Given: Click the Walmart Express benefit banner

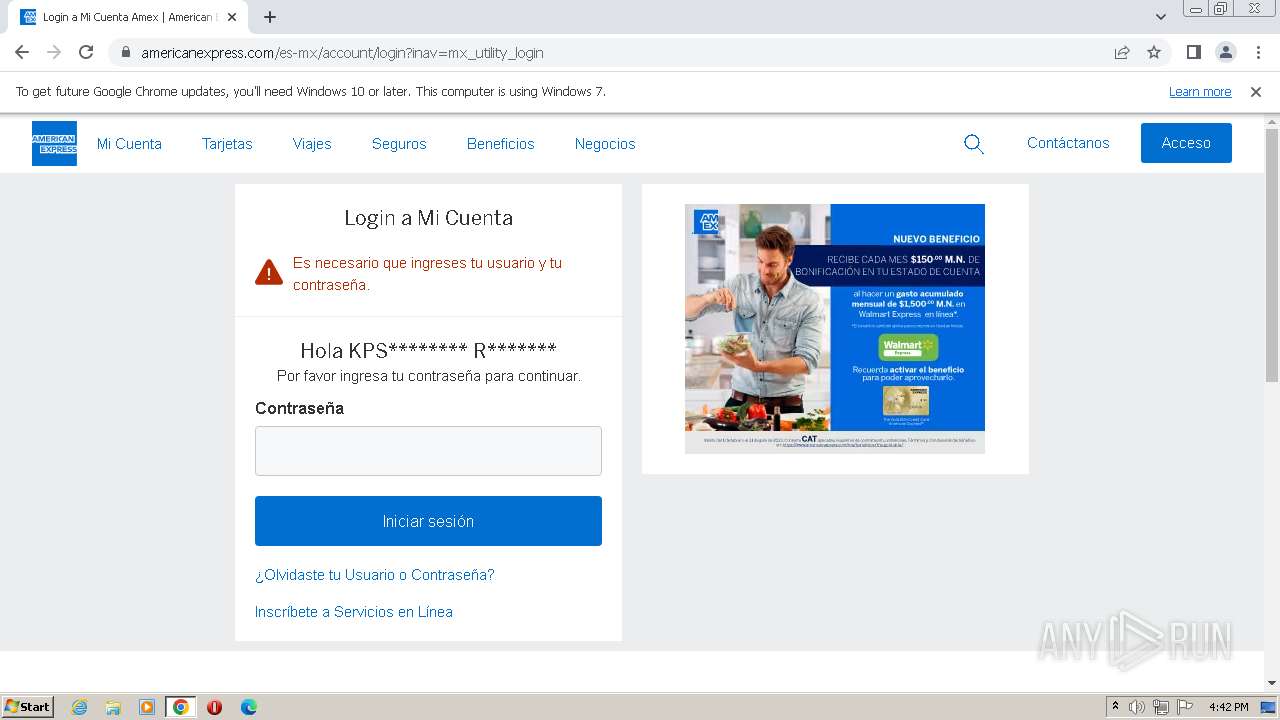Looking at the screenshot, I should click(x=835, y=329).
